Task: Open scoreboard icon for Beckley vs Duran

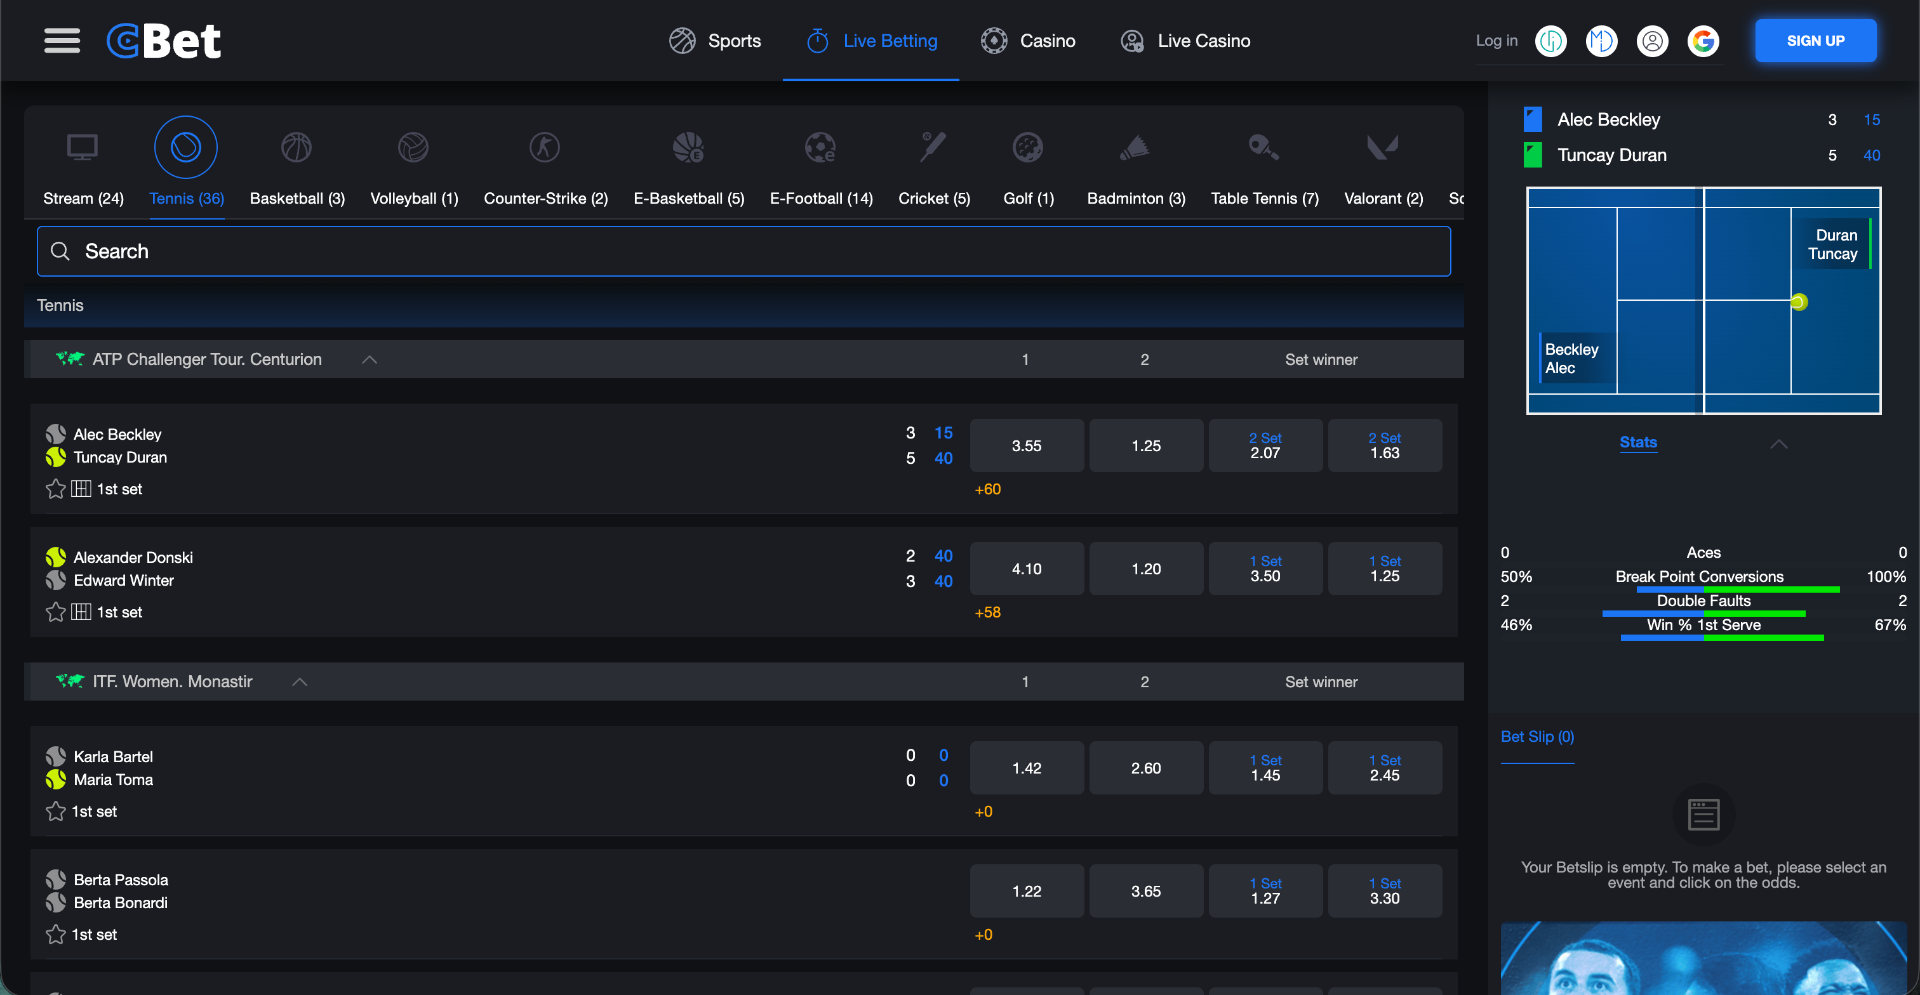Action: click(x=81, y=489)
